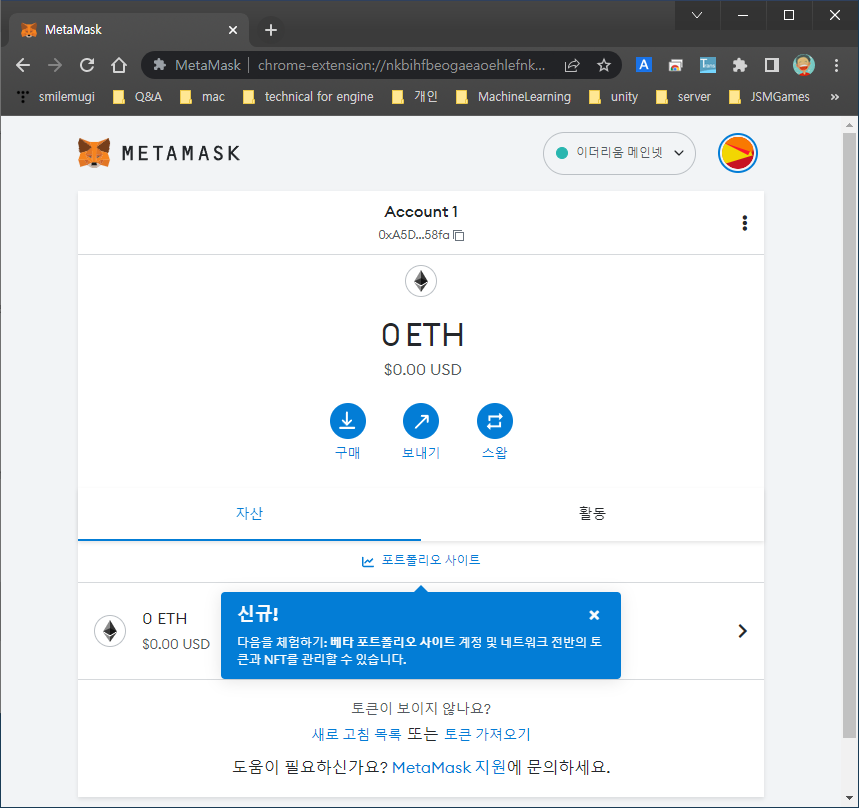Click the extension icon next to translate
859x808 pixels.
pos(675,65)
